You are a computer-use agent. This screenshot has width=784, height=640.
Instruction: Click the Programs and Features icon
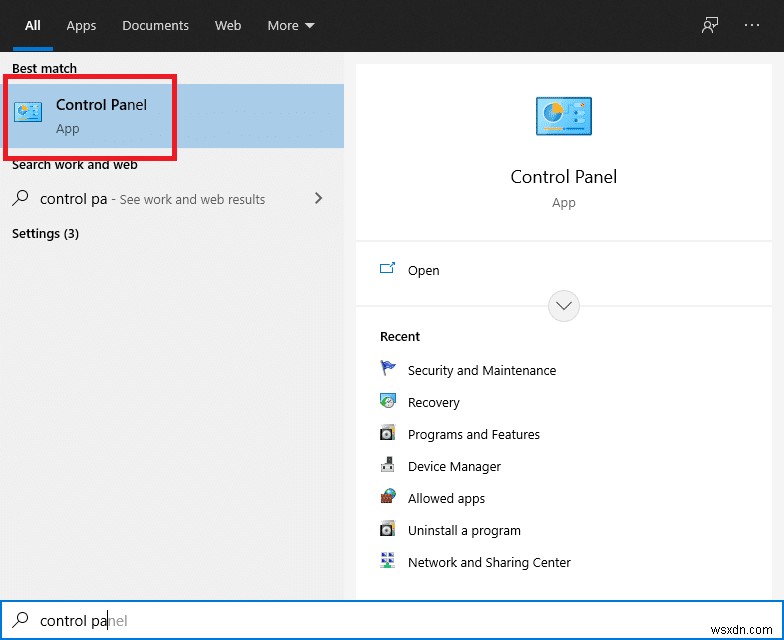point(388,432)
